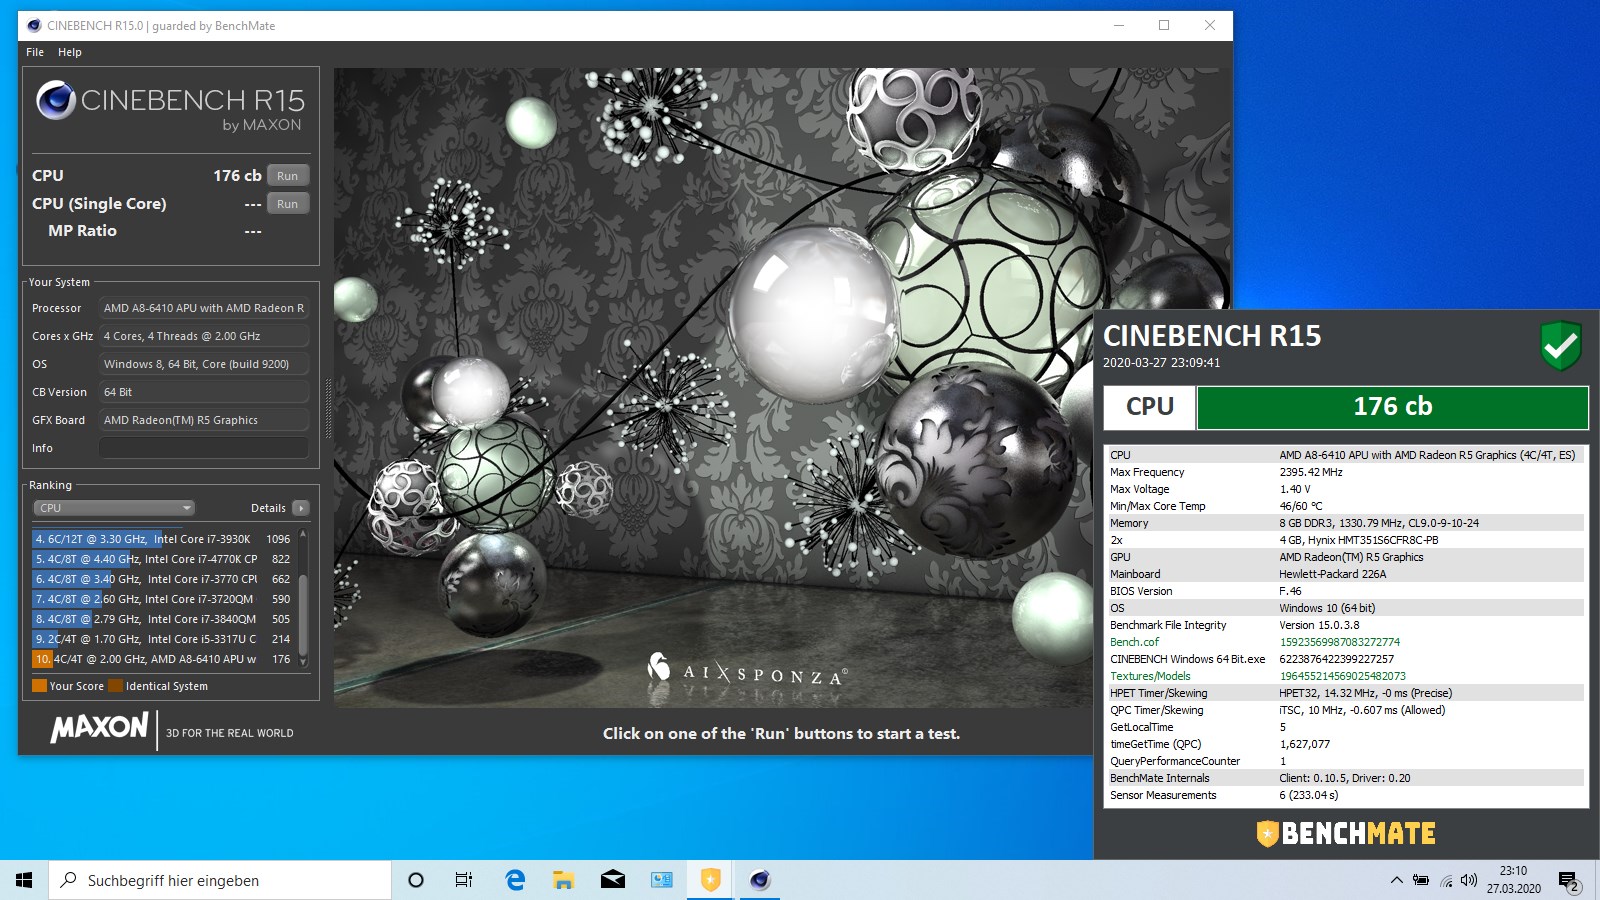Click the Info input field
The height and width of the screenshot is (900, 1600).
click(204, 448)
